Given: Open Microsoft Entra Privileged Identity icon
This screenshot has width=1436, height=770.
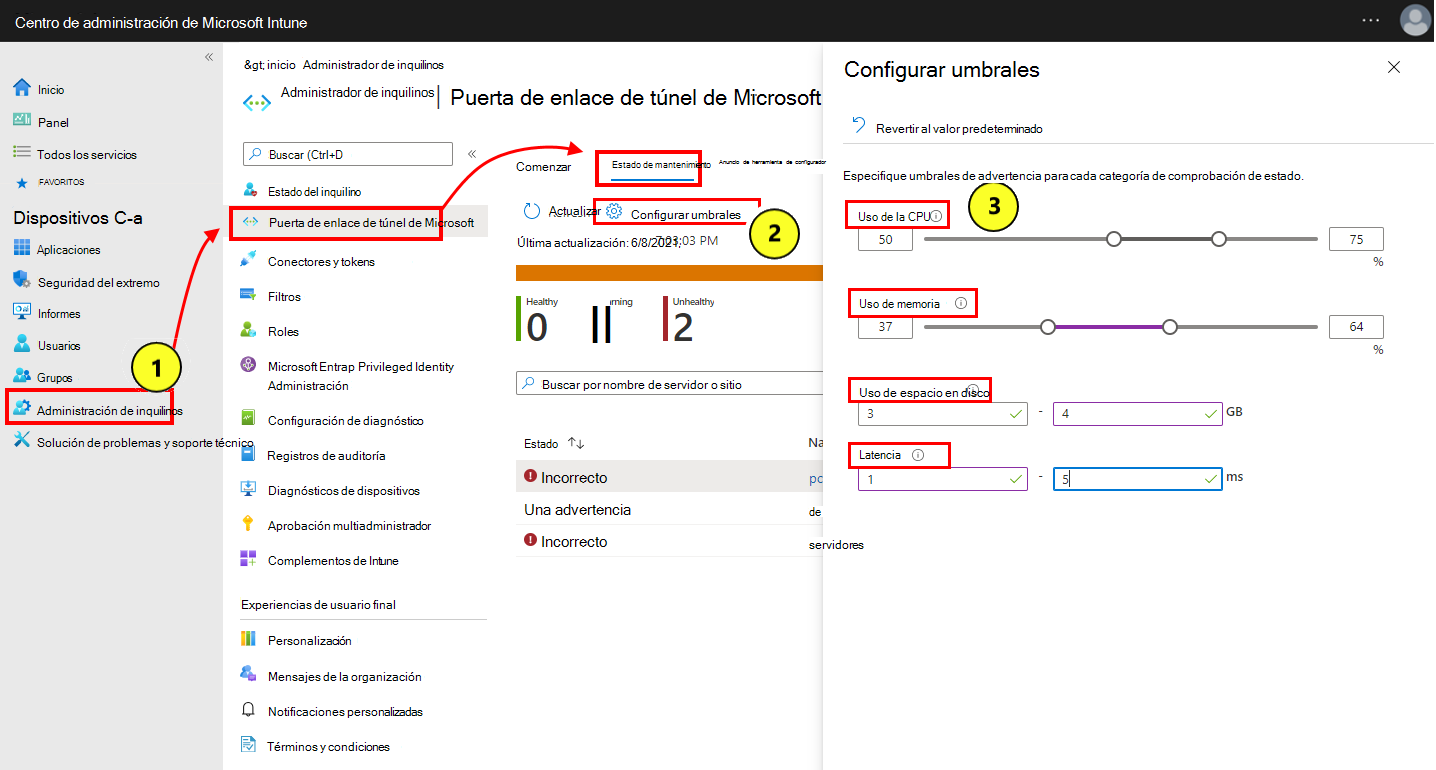Looking at the screenshot, I should [x=249, y=366].
